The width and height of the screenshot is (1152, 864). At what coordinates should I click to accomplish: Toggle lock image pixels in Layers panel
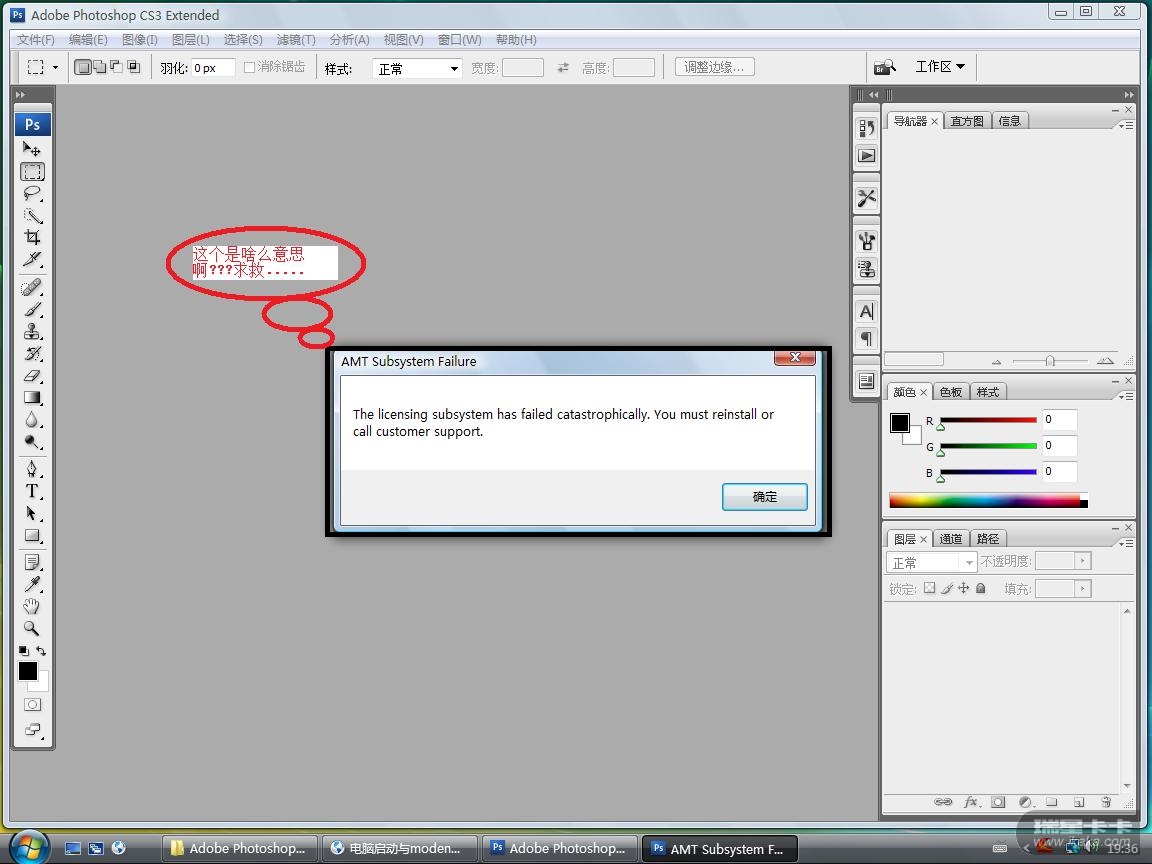947,588
